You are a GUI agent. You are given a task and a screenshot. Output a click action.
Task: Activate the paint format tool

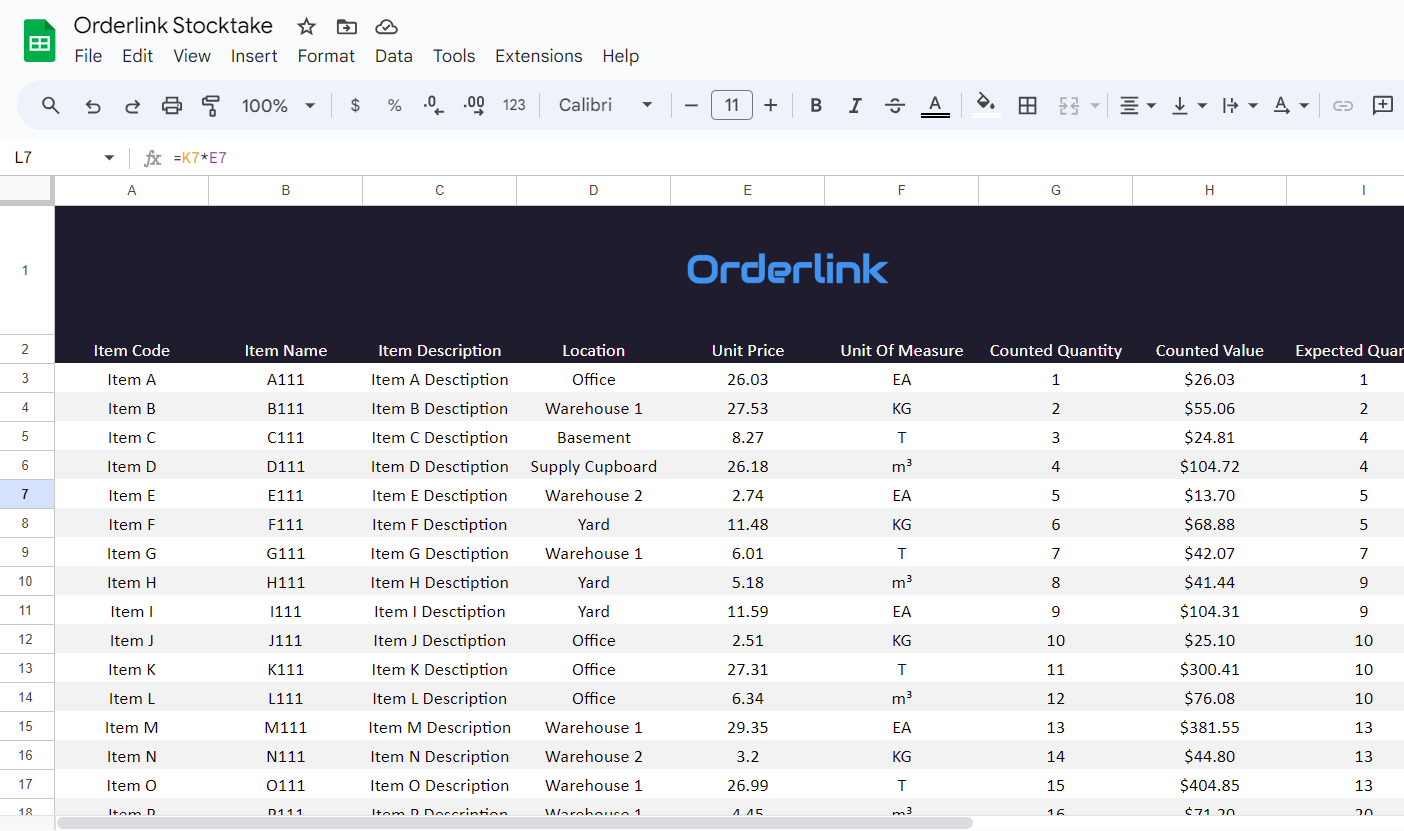[x=211, y=105]
